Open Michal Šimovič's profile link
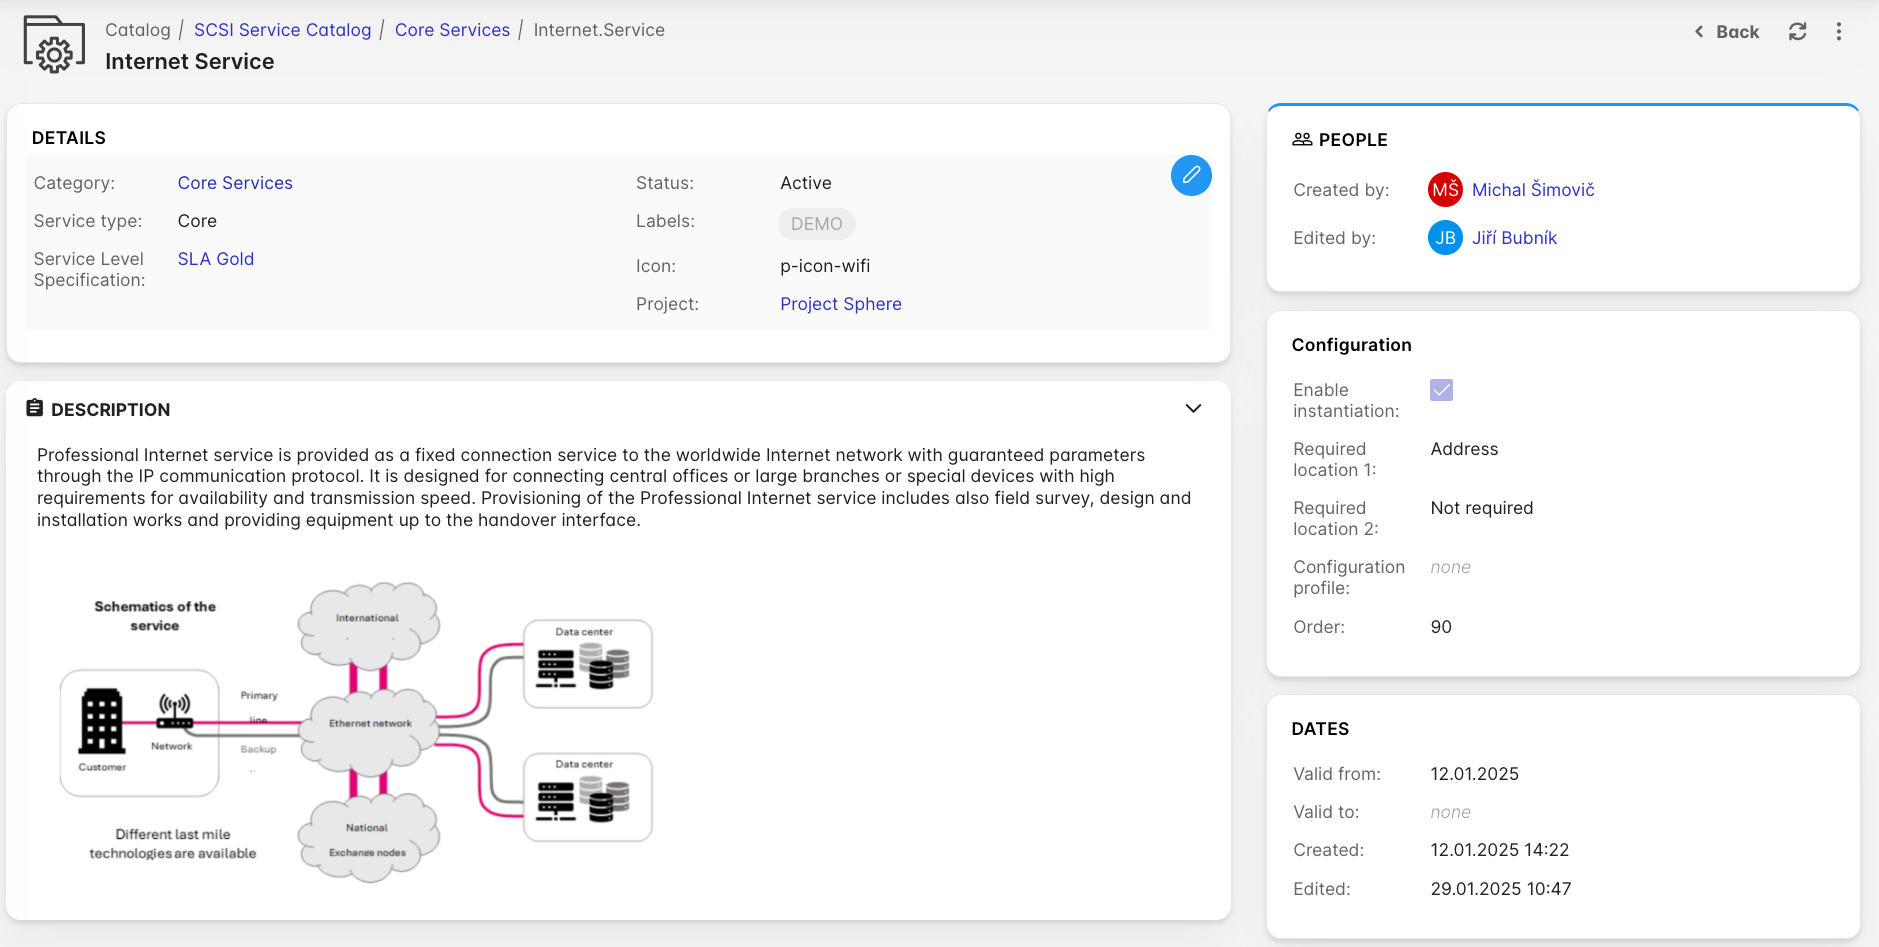Image resolution: width=1879 pixels, height=947 pixels. 1532,190
